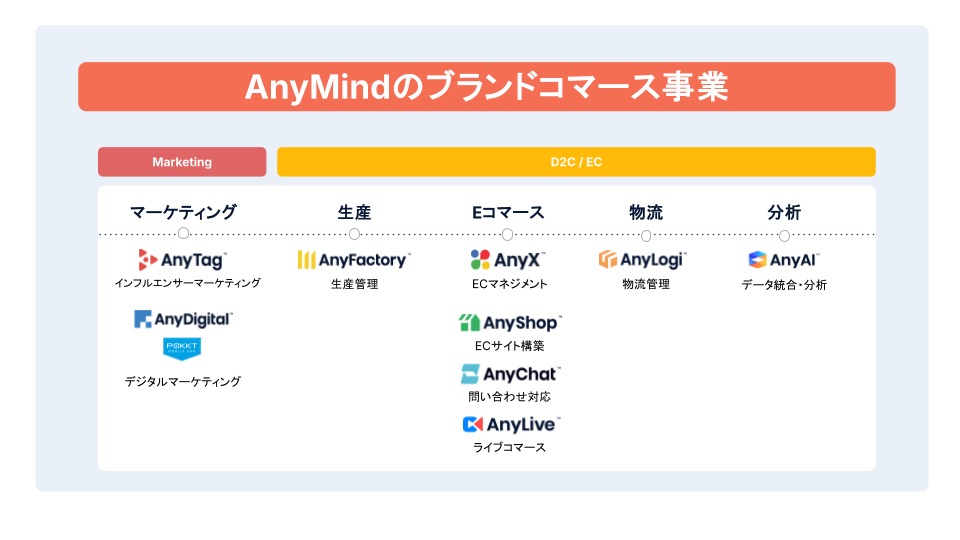The image size is (960, 540).
Task: Click the Eコマース timeline circle marker
Action: [x=507, y=234]
